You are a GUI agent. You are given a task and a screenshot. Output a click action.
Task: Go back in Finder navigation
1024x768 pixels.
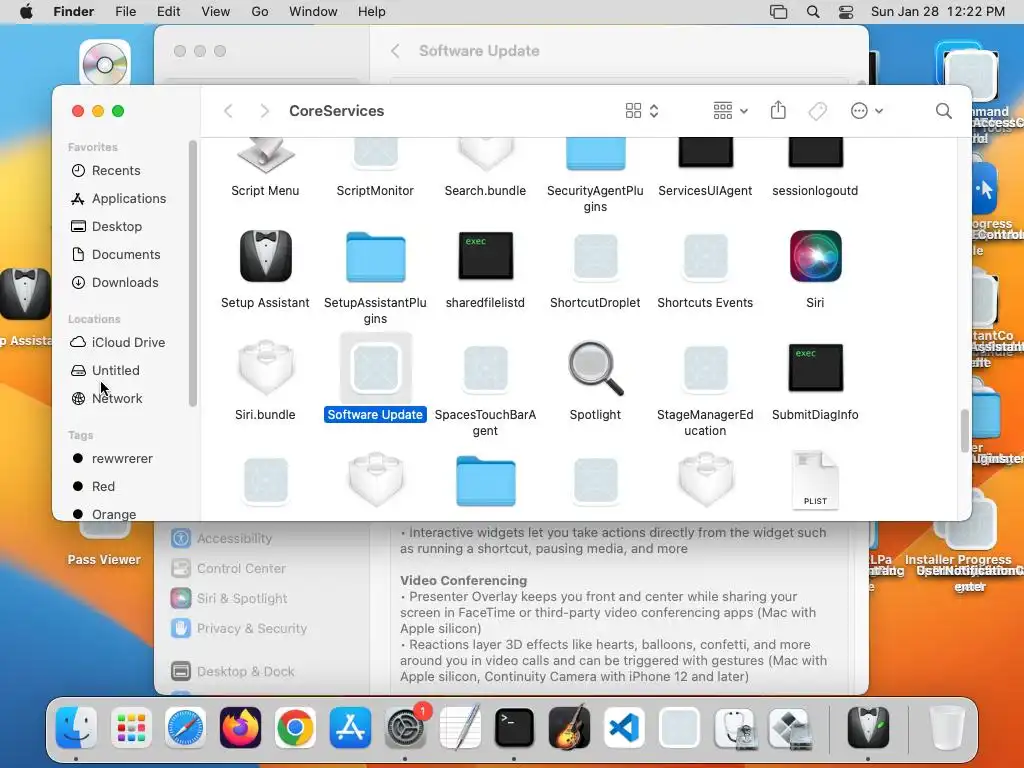229,111
